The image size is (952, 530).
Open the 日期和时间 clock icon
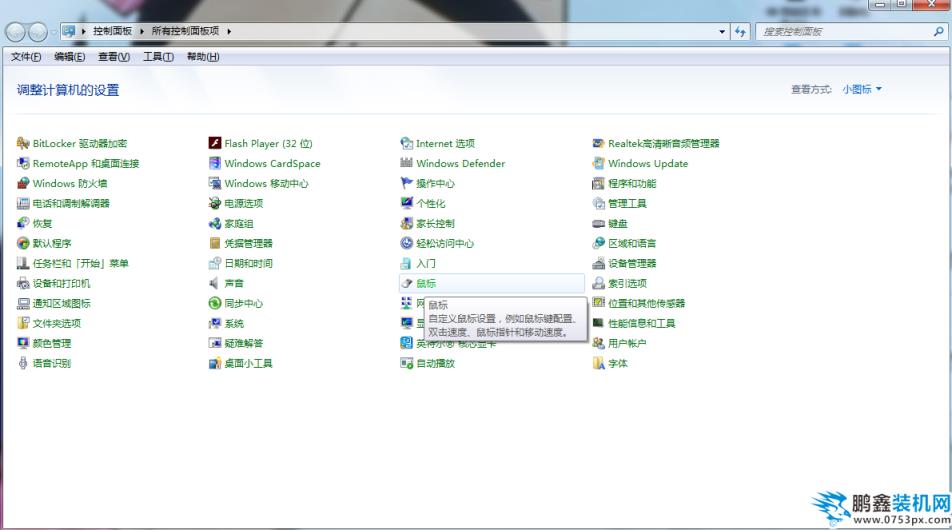[215, 263]
